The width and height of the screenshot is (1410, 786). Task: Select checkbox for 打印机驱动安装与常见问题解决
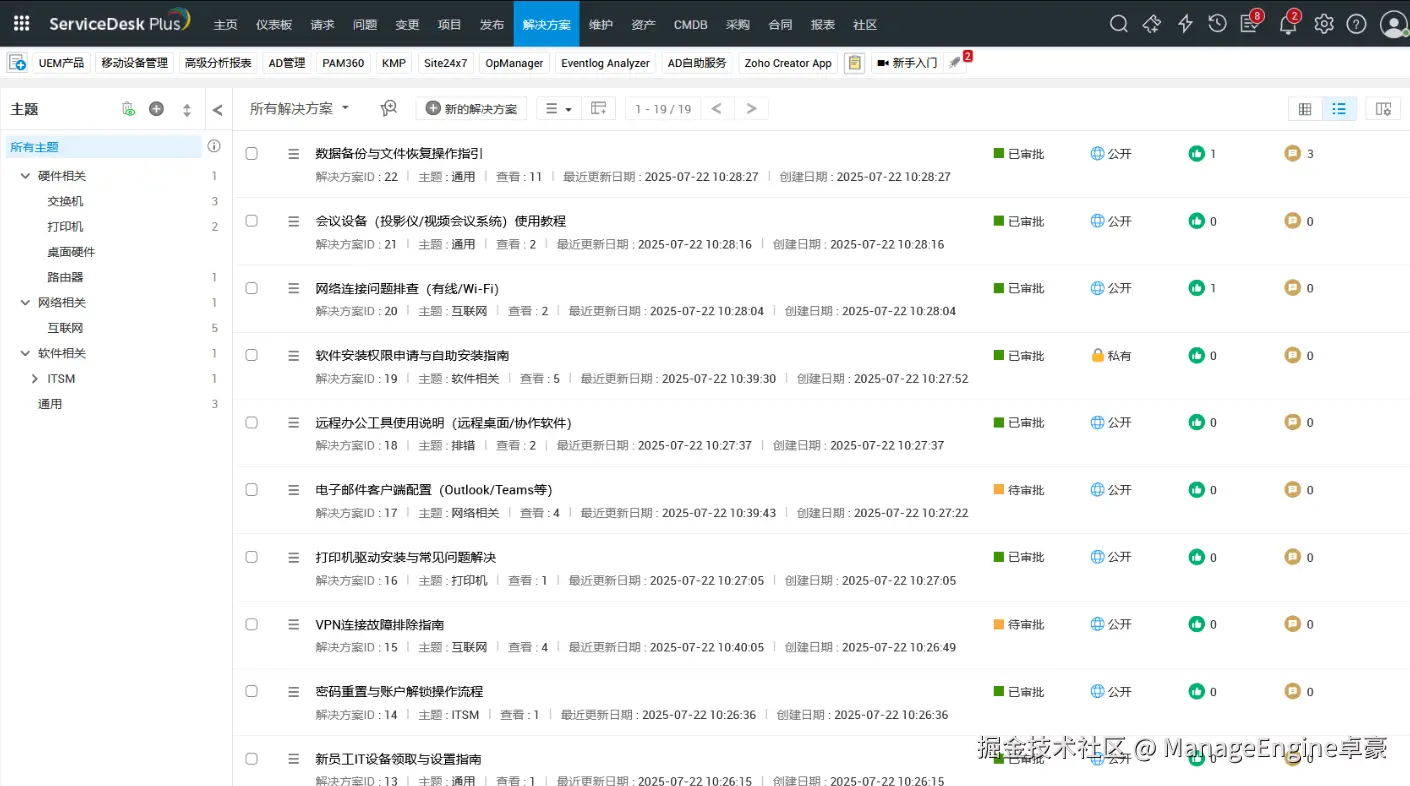tap(252, 557)
